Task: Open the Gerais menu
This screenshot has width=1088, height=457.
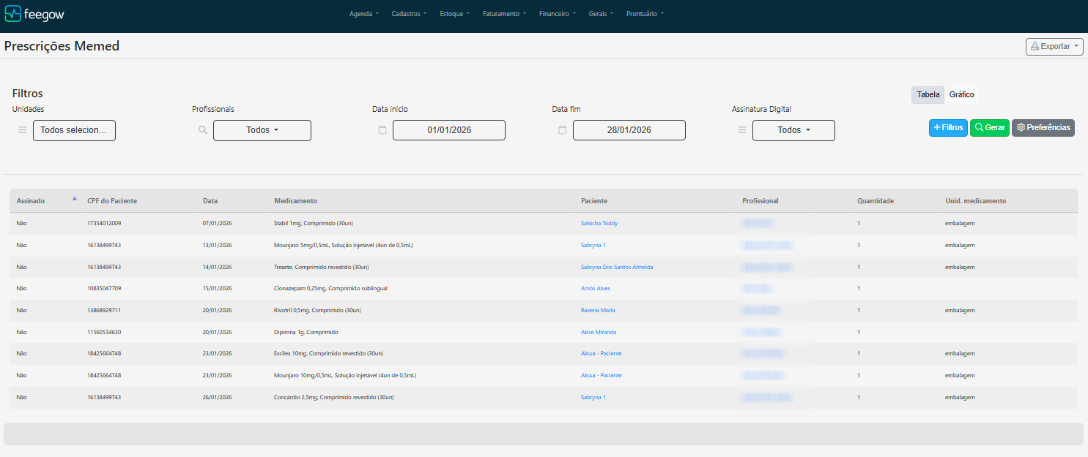Action: pyautogui.click(x=600, y=13)
